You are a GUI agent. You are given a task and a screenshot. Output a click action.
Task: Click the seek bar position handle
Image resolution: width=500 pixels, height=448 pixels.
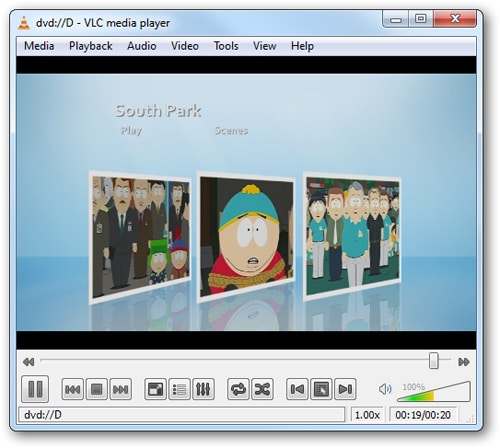pyautogui.click(x=434, y=360)
